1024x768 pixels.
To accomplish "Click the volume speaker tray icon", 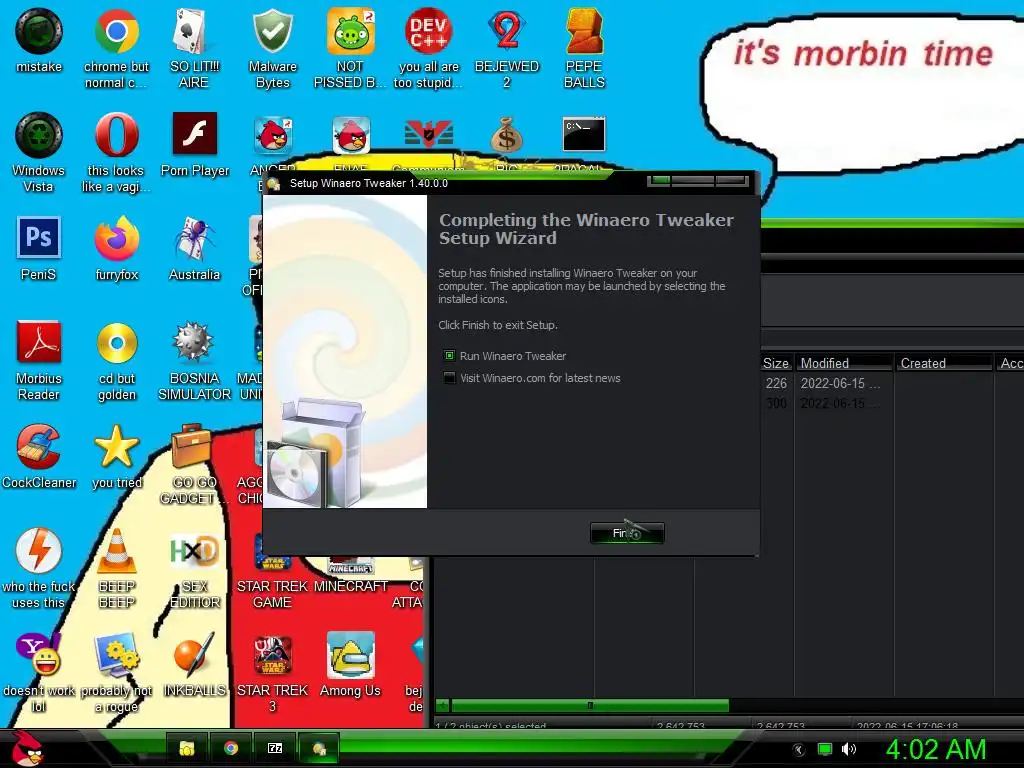I will [x=848, y=749].
